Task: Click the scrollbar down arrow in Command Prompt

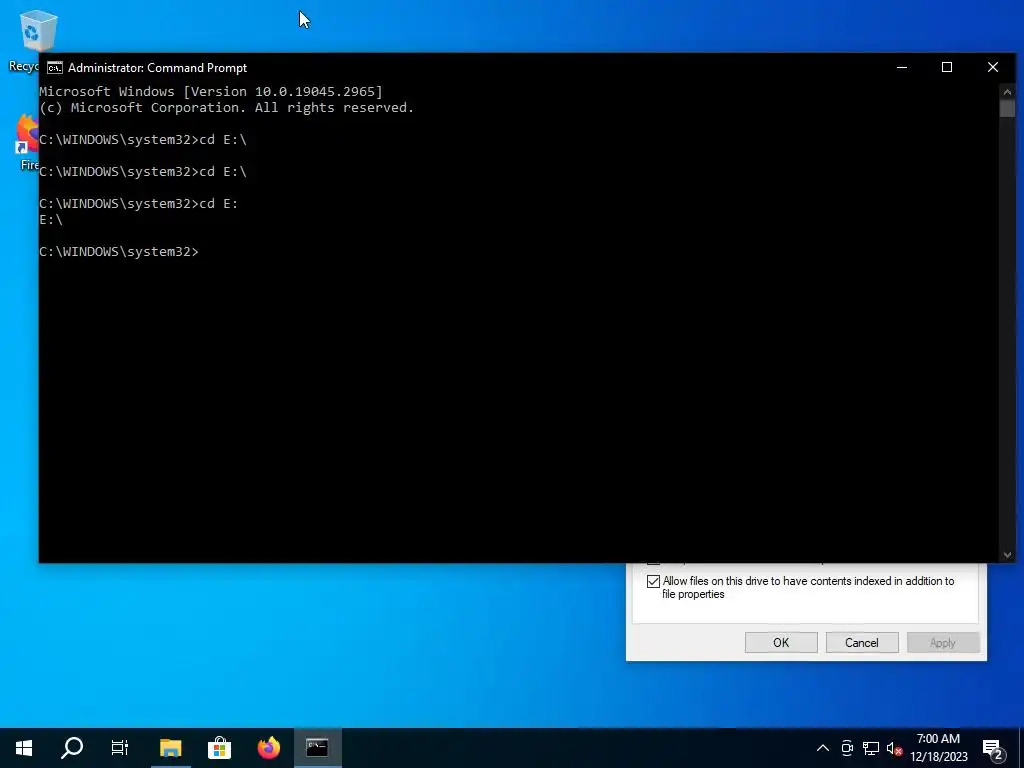Action: coord(1007,555)
